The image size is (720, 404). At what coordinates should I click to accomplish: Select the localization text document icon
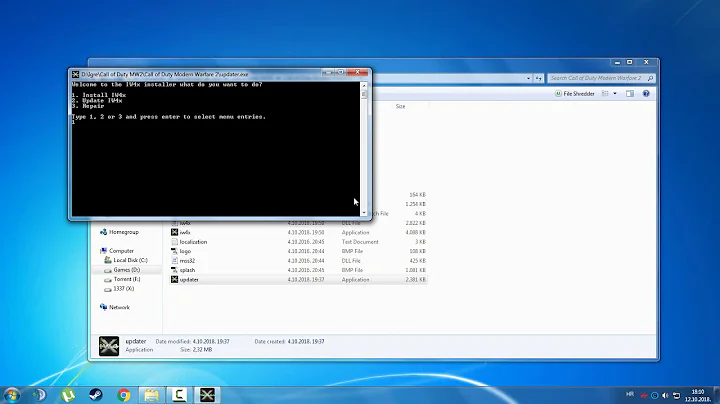coord(174,241)
